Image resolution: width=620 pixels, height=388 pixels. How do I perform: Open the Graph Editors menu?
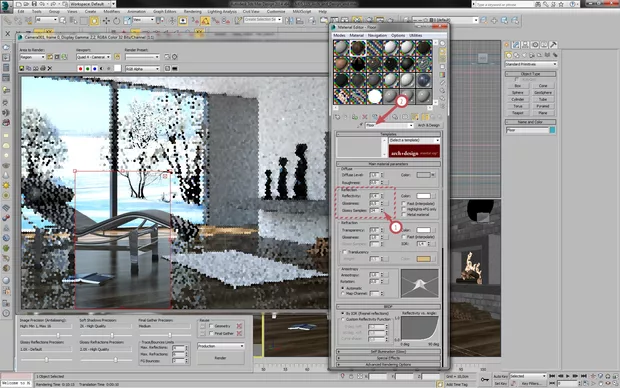(164, 11)
